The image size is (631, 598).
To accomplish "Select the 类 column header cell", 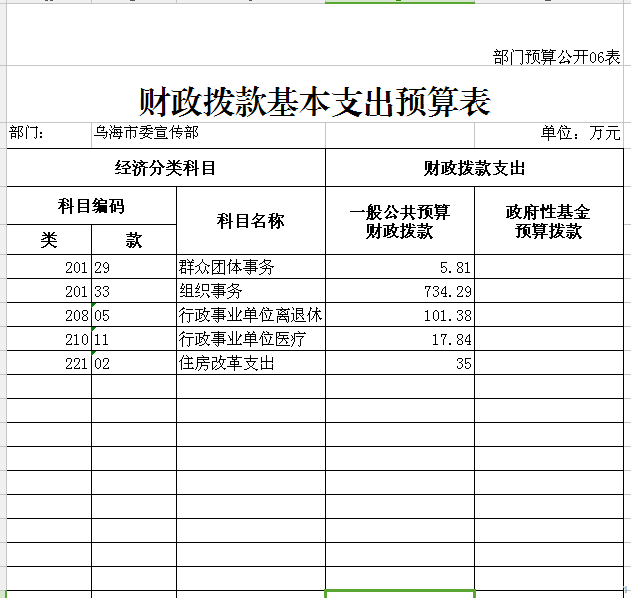I will (x=49, y=239).
